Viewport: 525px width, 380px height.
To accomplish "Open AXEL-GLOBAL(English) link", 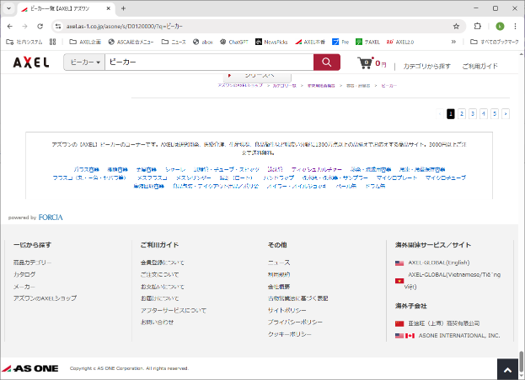I will (x=439, y=262).
